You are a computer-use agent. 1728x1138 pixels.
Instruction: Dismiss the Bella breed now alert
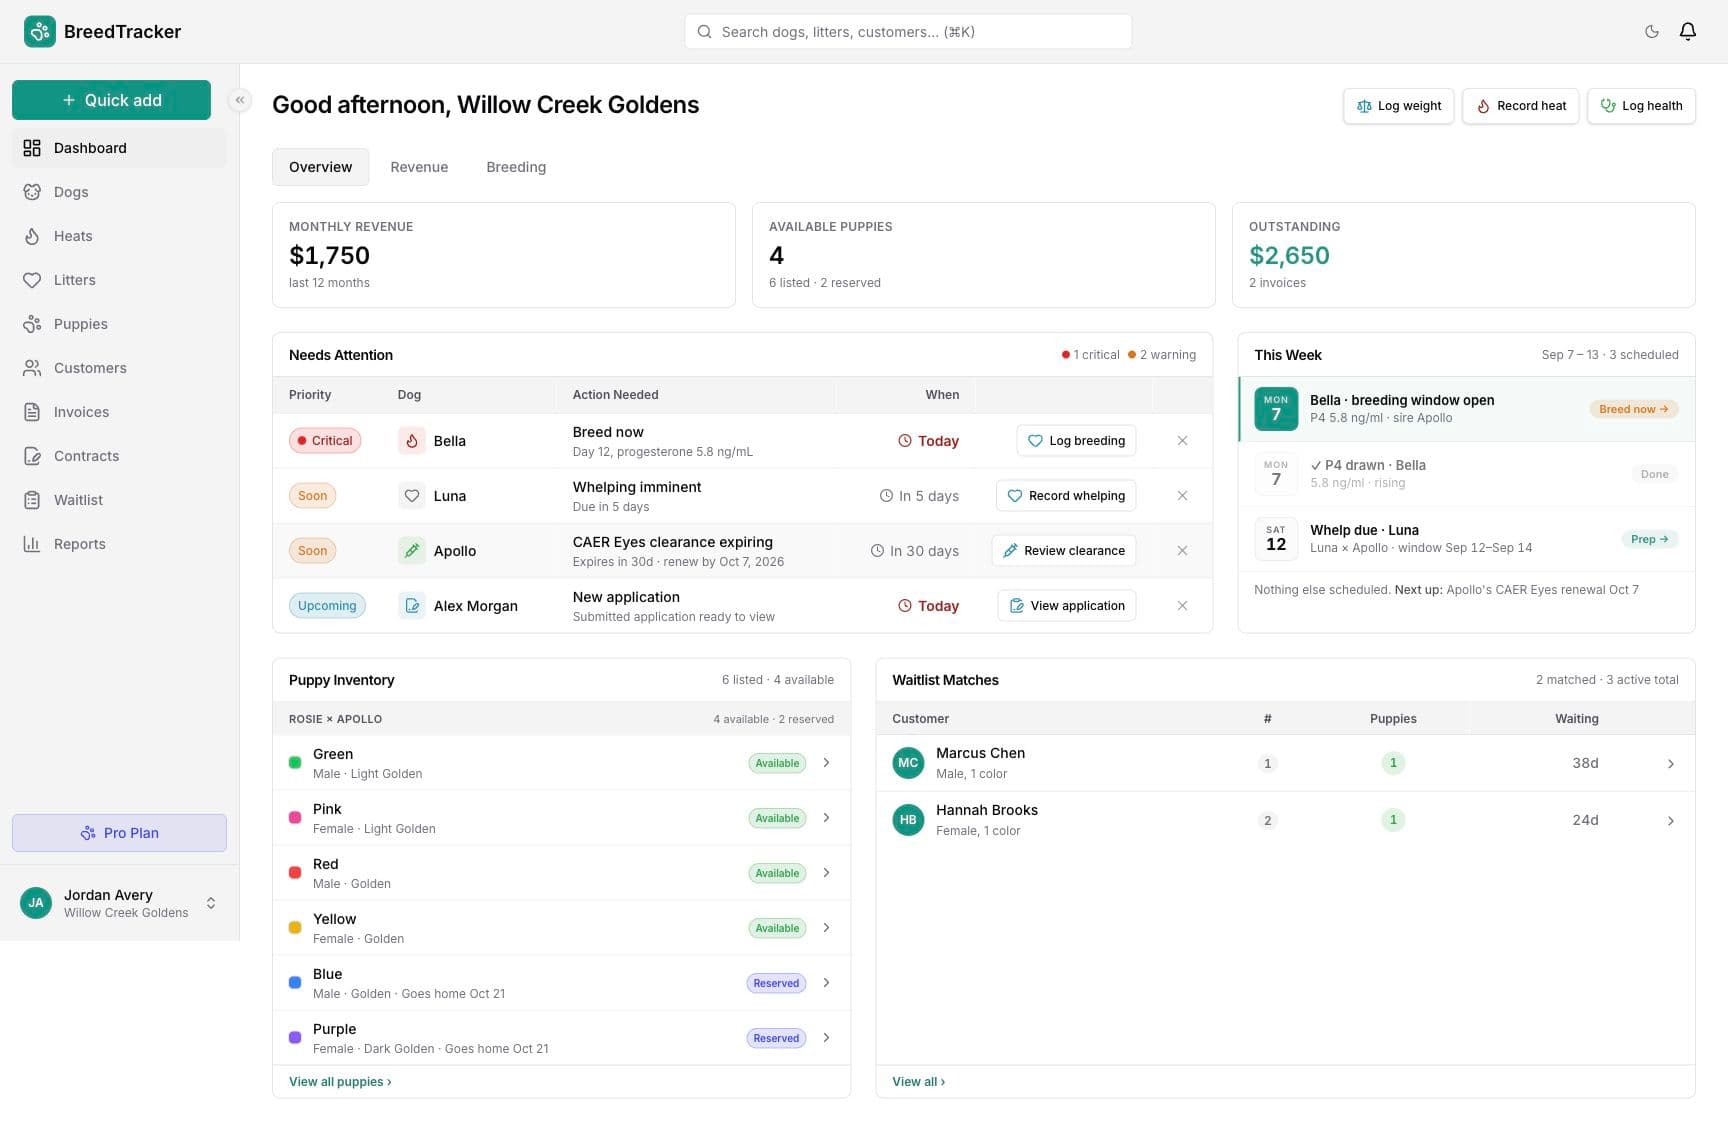tap(1182, 441)
